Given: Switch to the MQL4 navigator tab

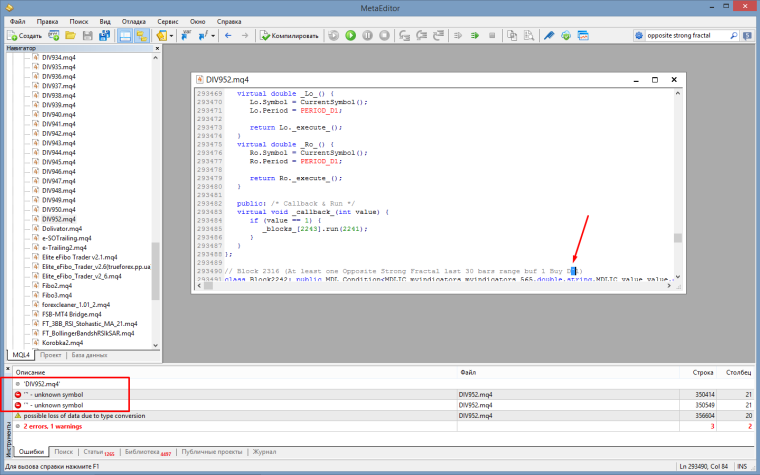Looking at the screenshot, I should click(x=21, y=355).
